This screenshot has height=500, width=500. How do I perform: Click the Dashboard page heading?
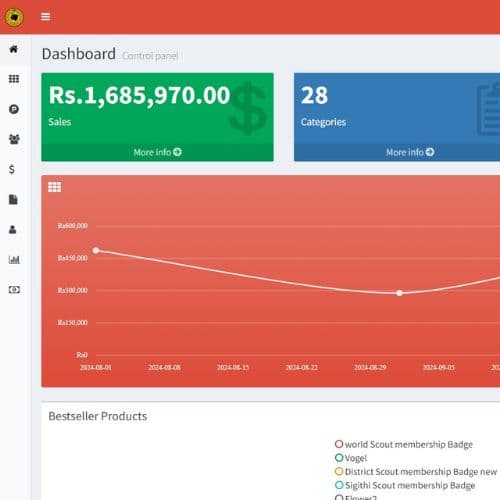tap(79, 54)
